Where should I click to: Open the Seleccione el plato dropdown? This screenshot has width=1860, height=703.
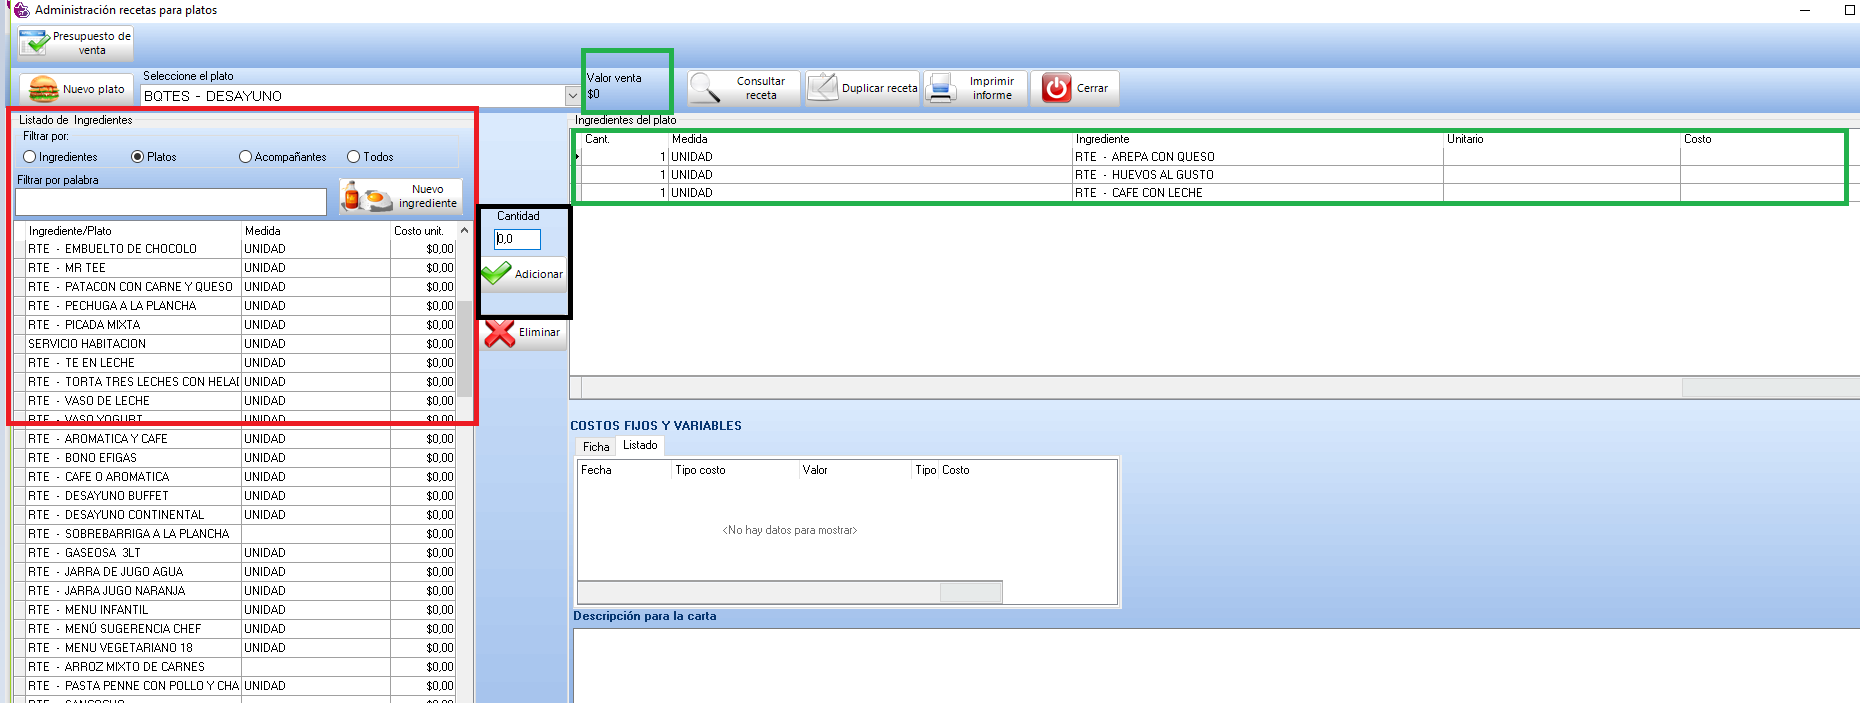[x=572, y=96]
